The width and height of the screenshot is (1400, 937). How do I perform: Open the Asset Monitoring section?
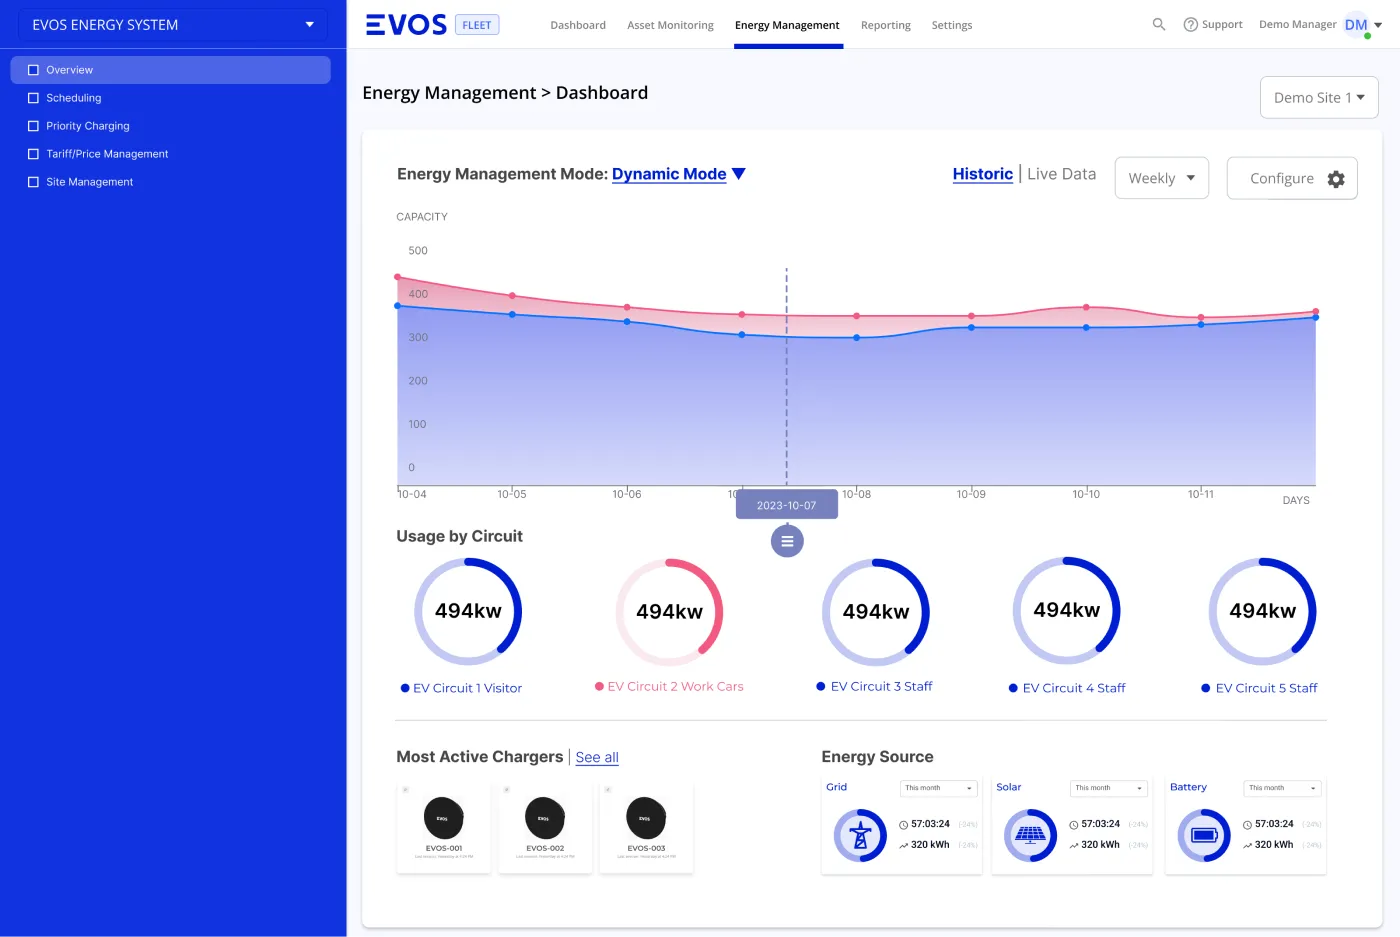pyautogui.click(x=670, y=25)
